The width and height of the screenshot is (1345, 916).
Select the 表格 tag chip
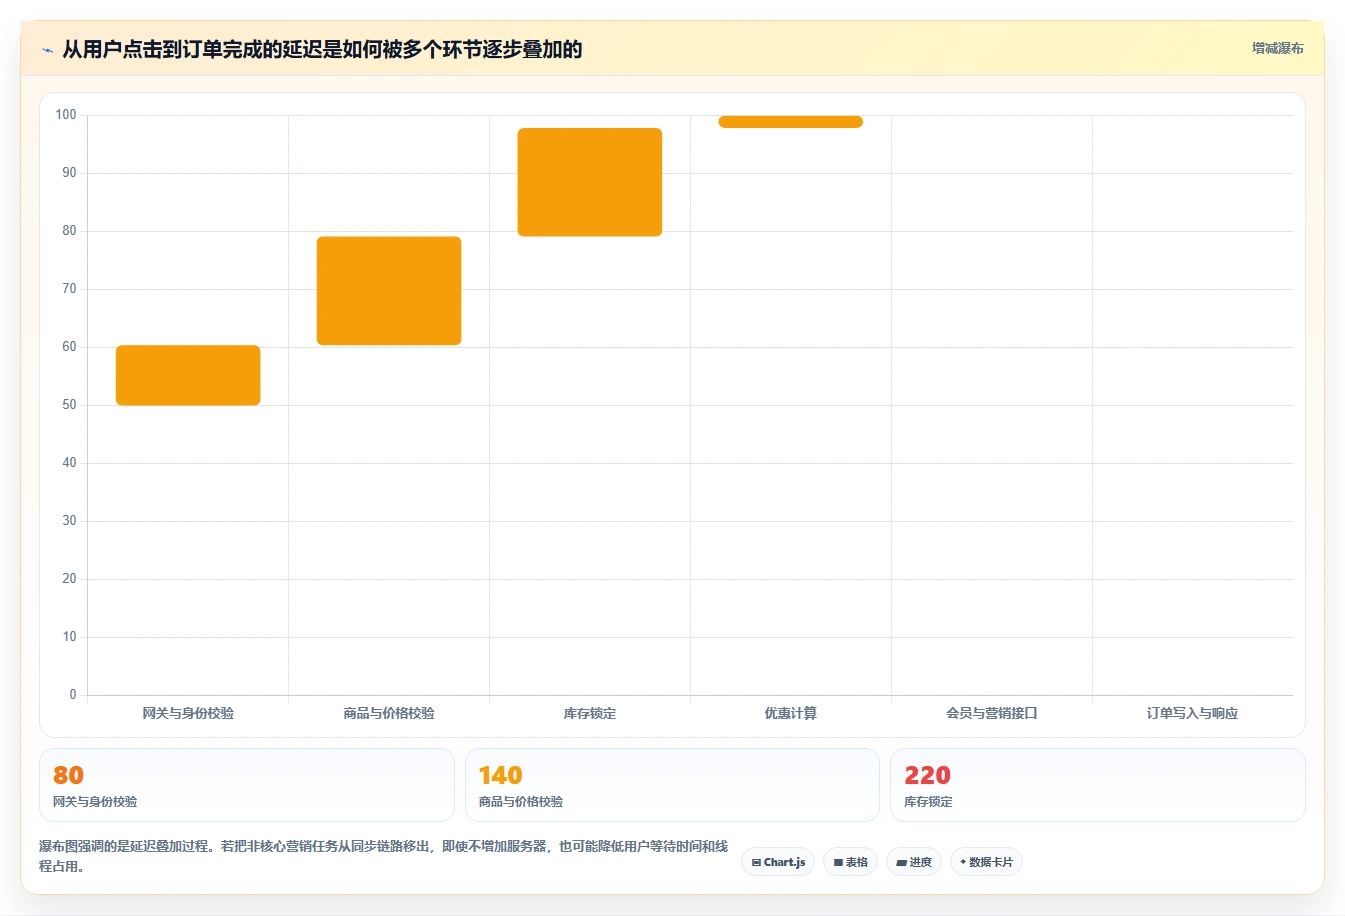tap(850, 862)
